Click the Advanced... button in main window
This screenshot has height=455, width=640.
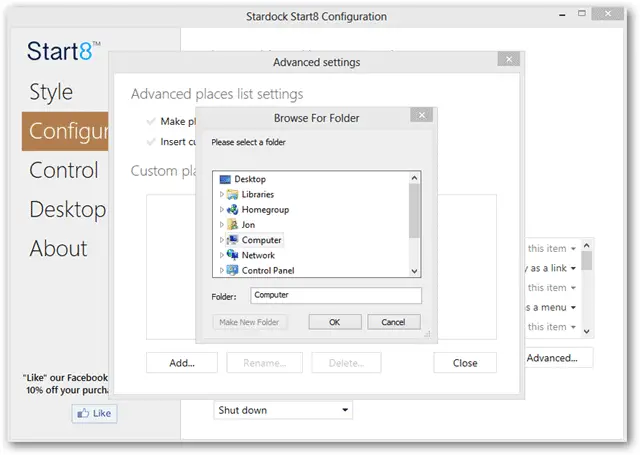pyautogui.click(x=558, y=358)
